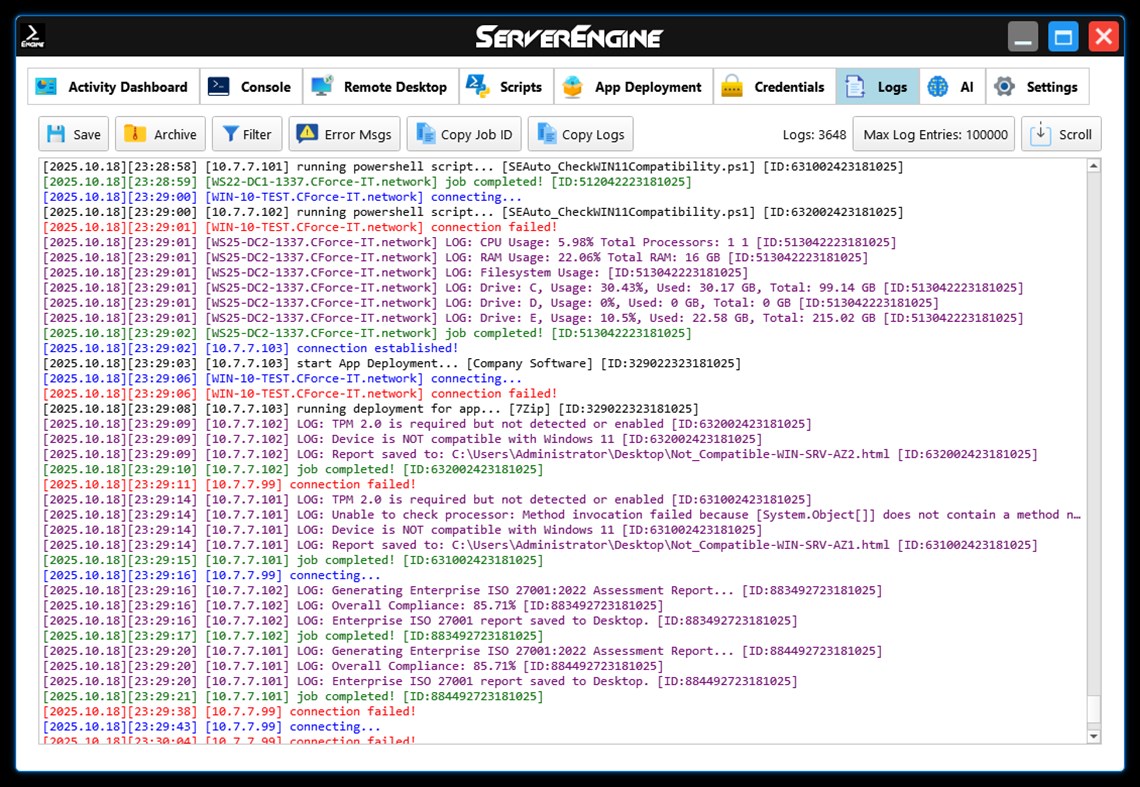Click the Copy Logs button
The image size is (1140, 787).
click(x=580, y=134)
